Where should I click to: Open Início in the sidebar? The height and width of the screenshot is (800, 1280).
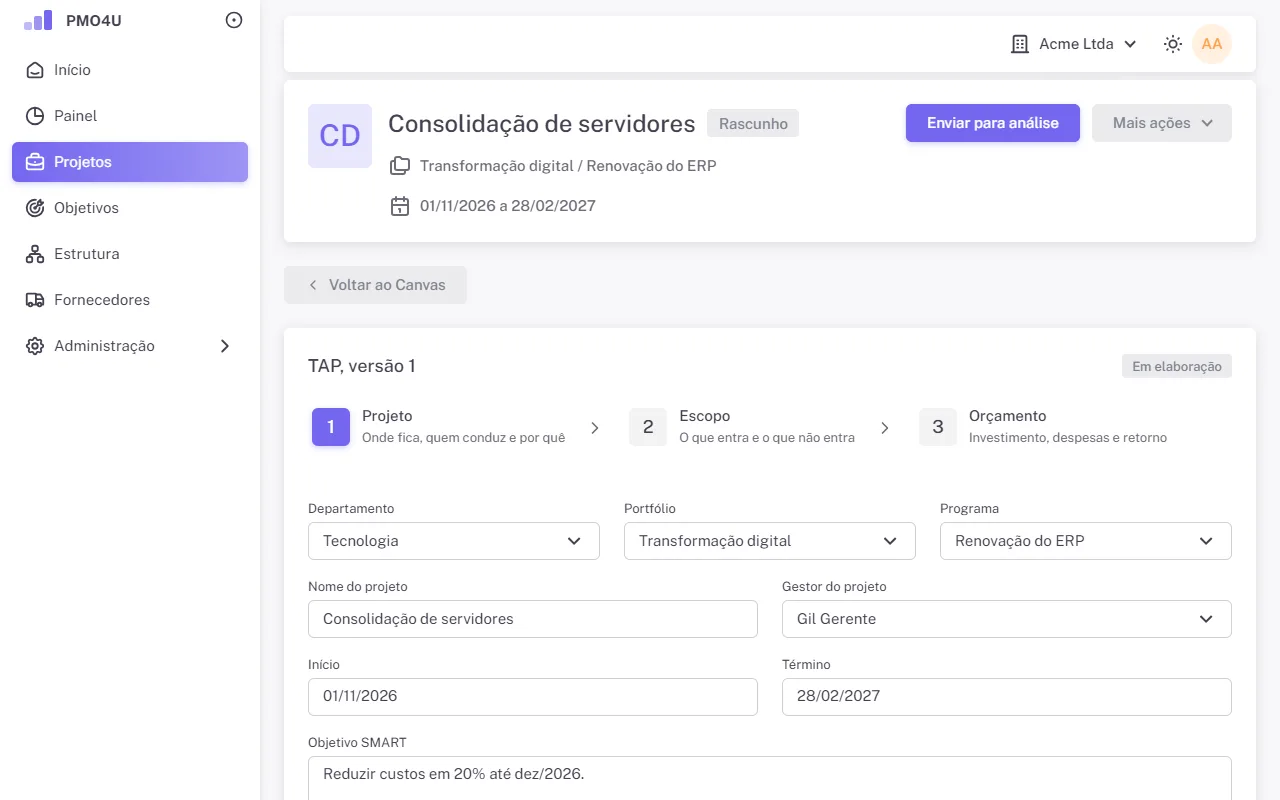pyautogui.click(x=130, y=70)
